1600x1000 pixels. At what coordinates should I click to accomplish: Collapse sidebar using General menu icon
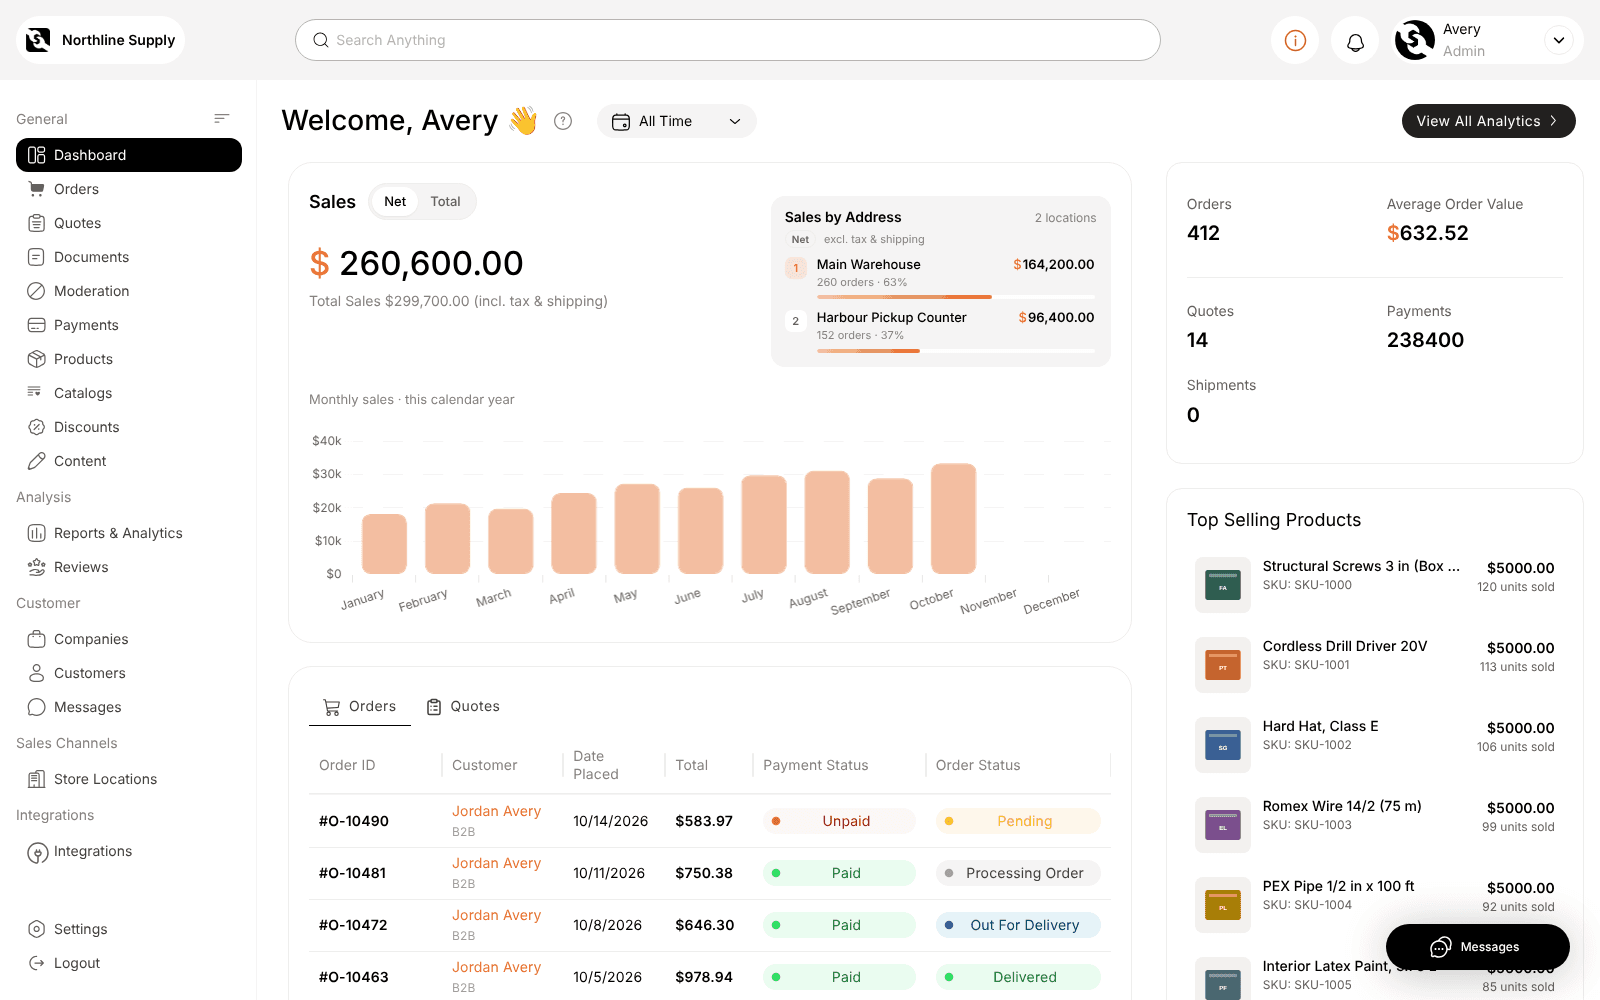pyautogui.click(x=222, y=119)
